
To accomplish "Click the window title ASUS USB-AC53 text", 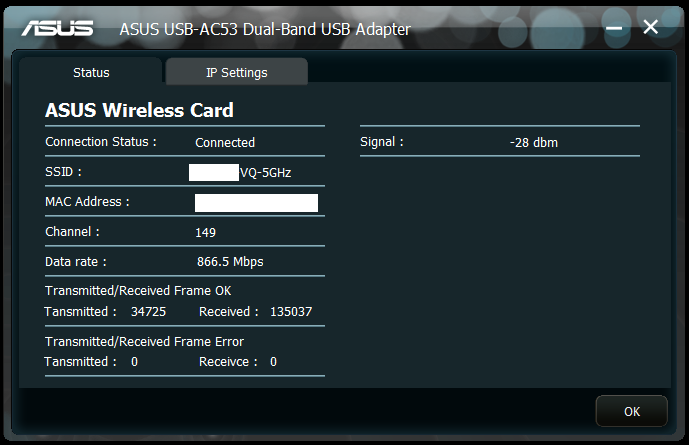I will (264, 29).
